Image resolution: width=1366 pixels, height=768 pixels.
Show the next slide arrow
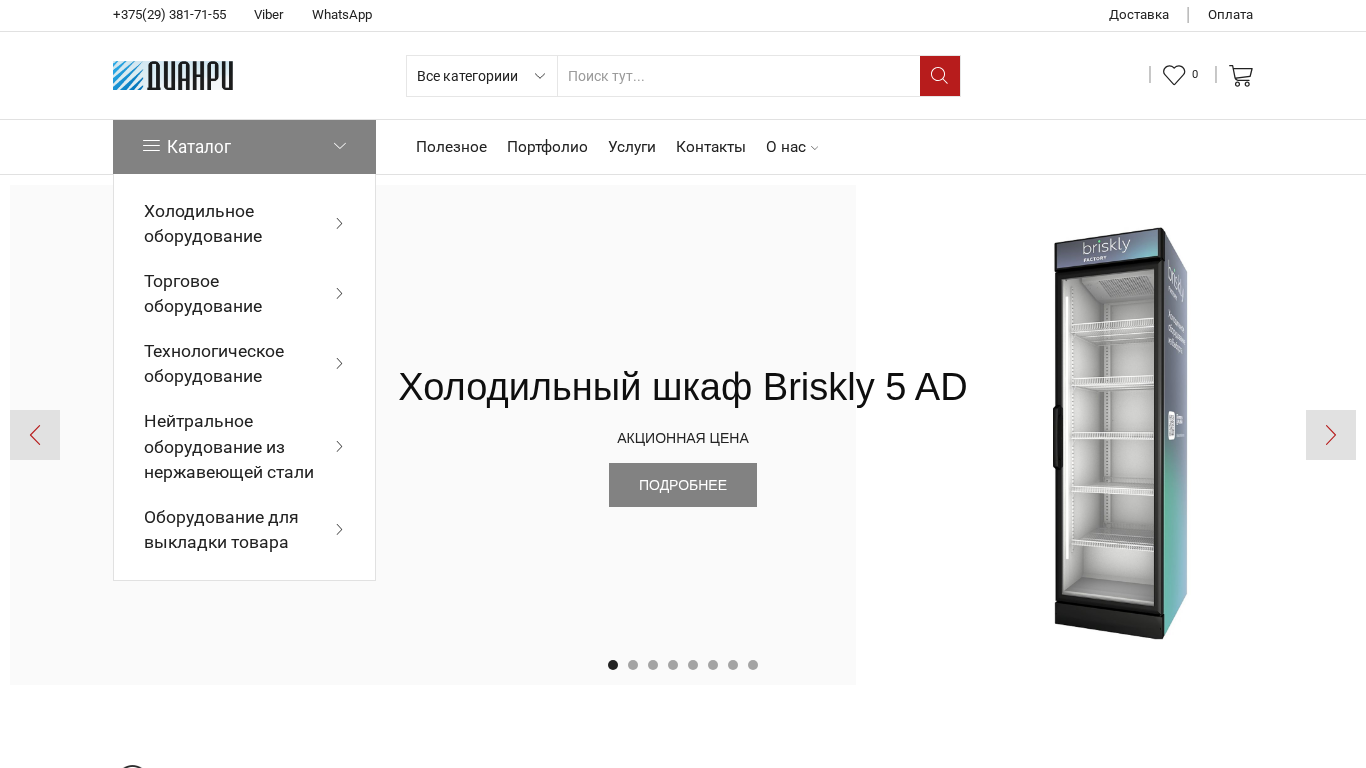coord(1331,435)
